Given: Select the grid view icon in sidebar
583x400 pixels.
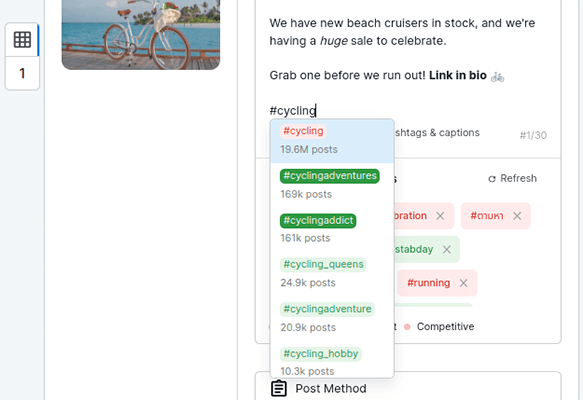Looking at the screenshot, I should [22, 40].
